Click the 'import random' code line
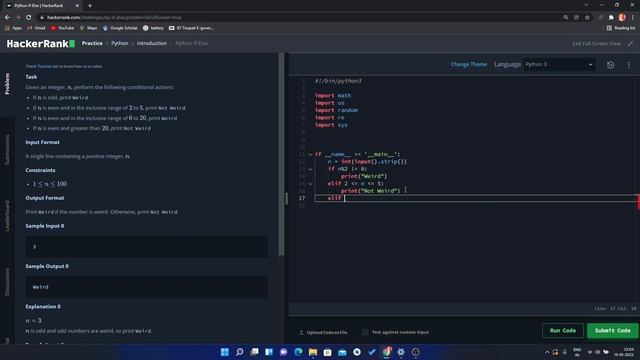 pos(336,110)
